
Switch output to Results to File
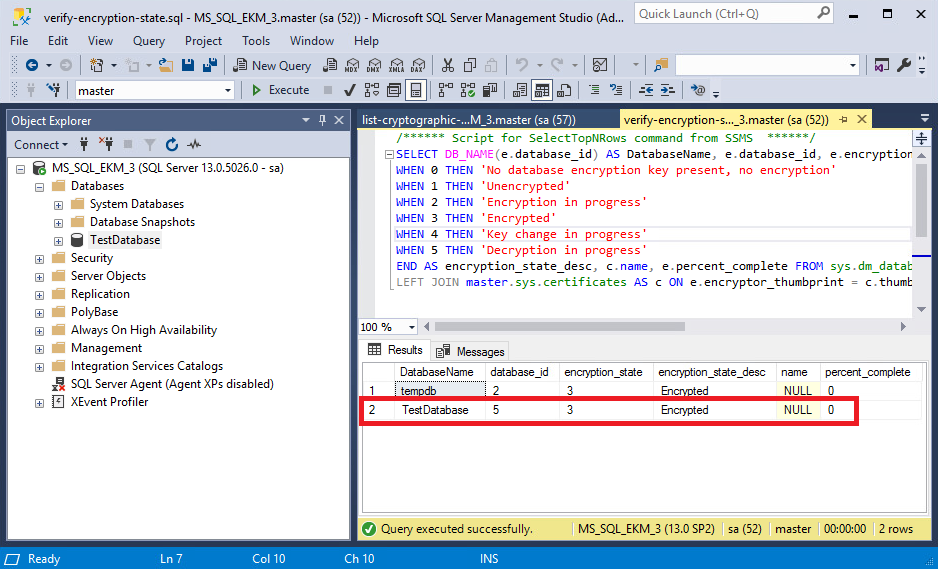coord(564,90)
